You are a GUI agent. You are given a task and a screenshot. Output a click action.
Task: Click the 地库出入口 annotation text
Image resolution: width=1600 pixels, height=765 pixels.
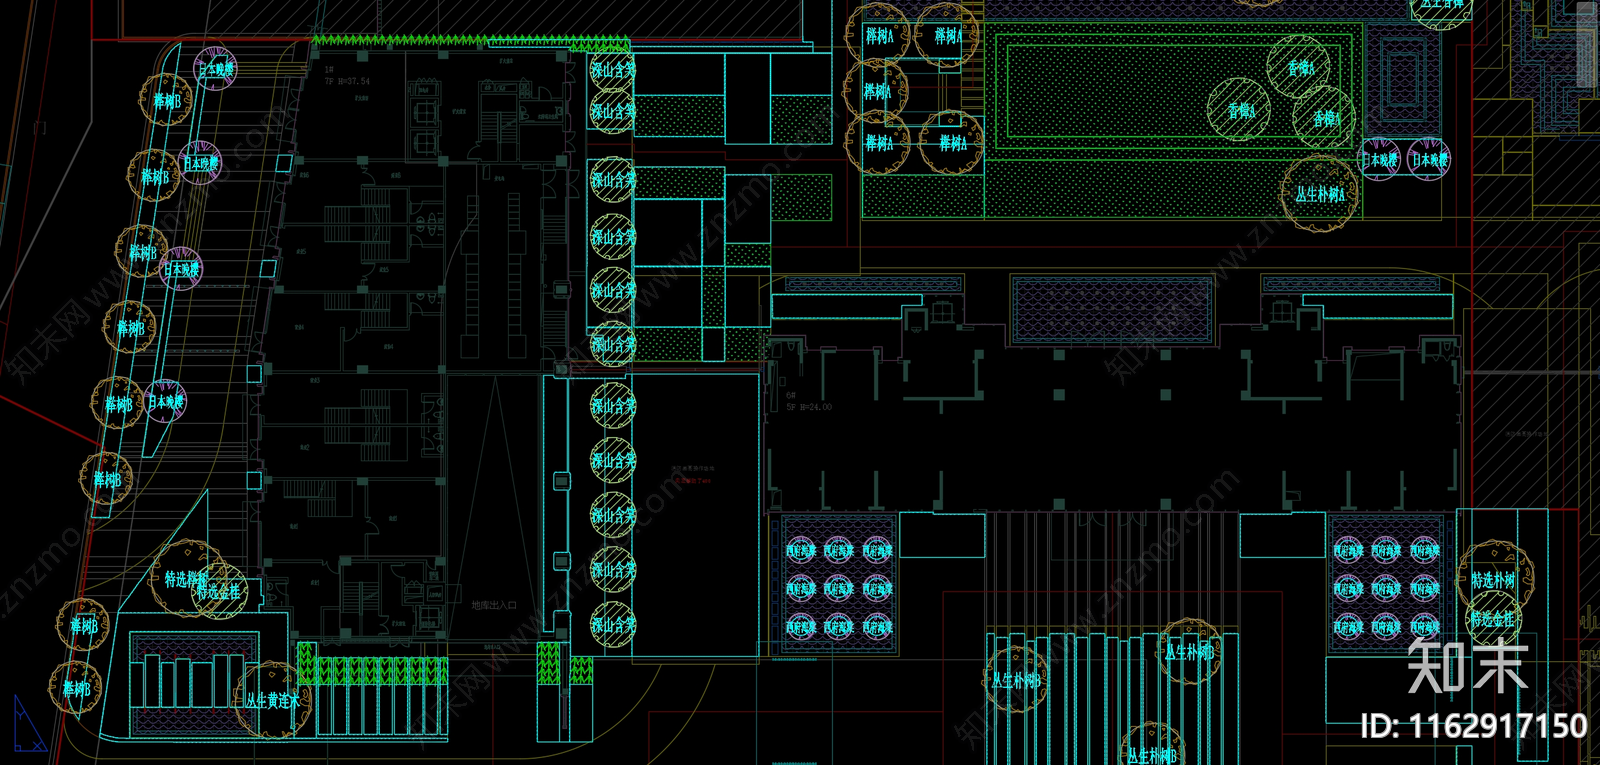point(494,605)
